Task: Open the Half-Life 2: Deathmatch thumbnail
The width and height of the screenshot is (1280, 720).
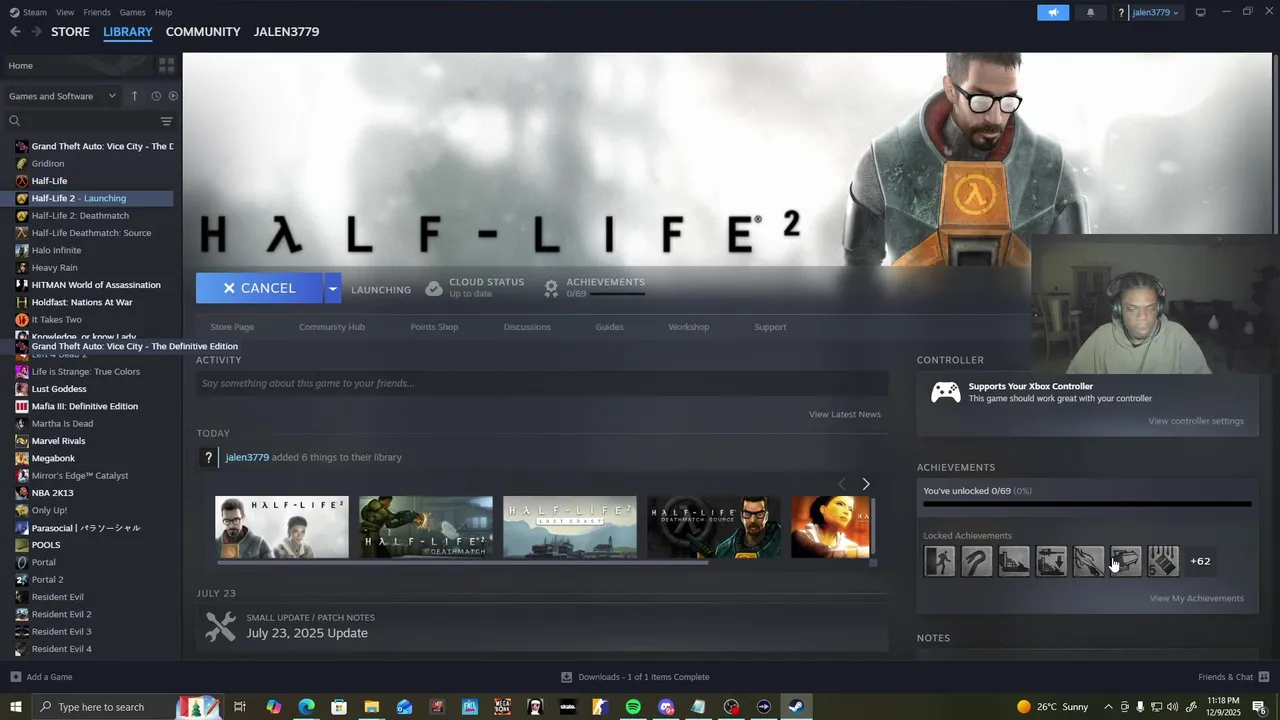Action: pos(426,527)
